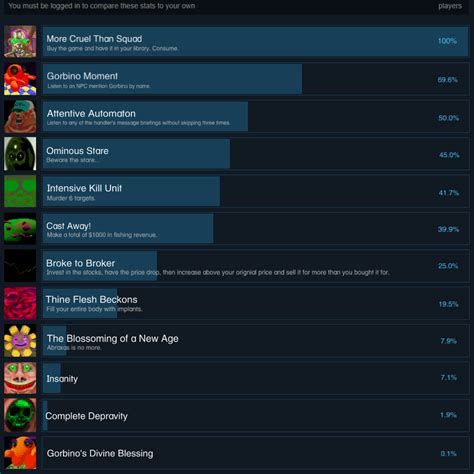Click the Broke to Broker achievement title
Screen dimensions: 474x474
(80, 263)
